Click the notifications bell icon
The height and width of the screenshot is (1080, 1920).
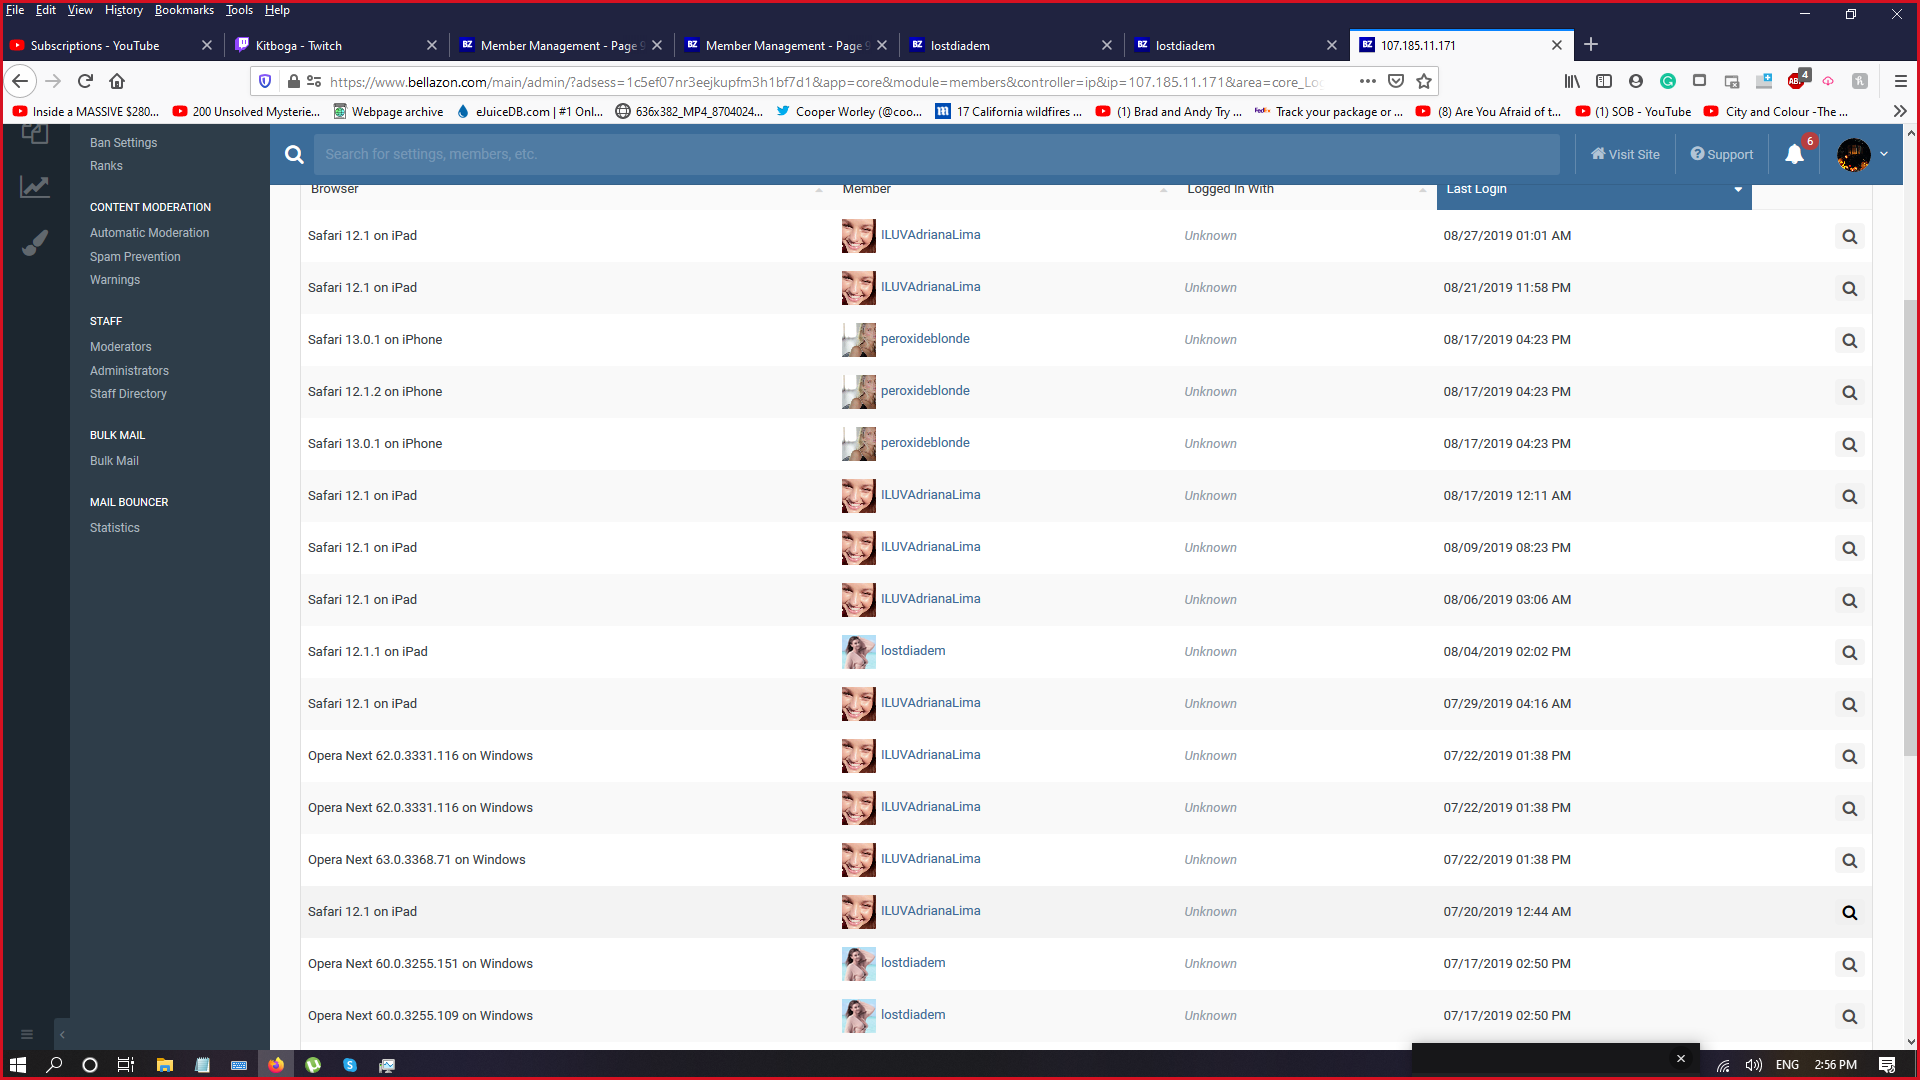[1794, 154]
